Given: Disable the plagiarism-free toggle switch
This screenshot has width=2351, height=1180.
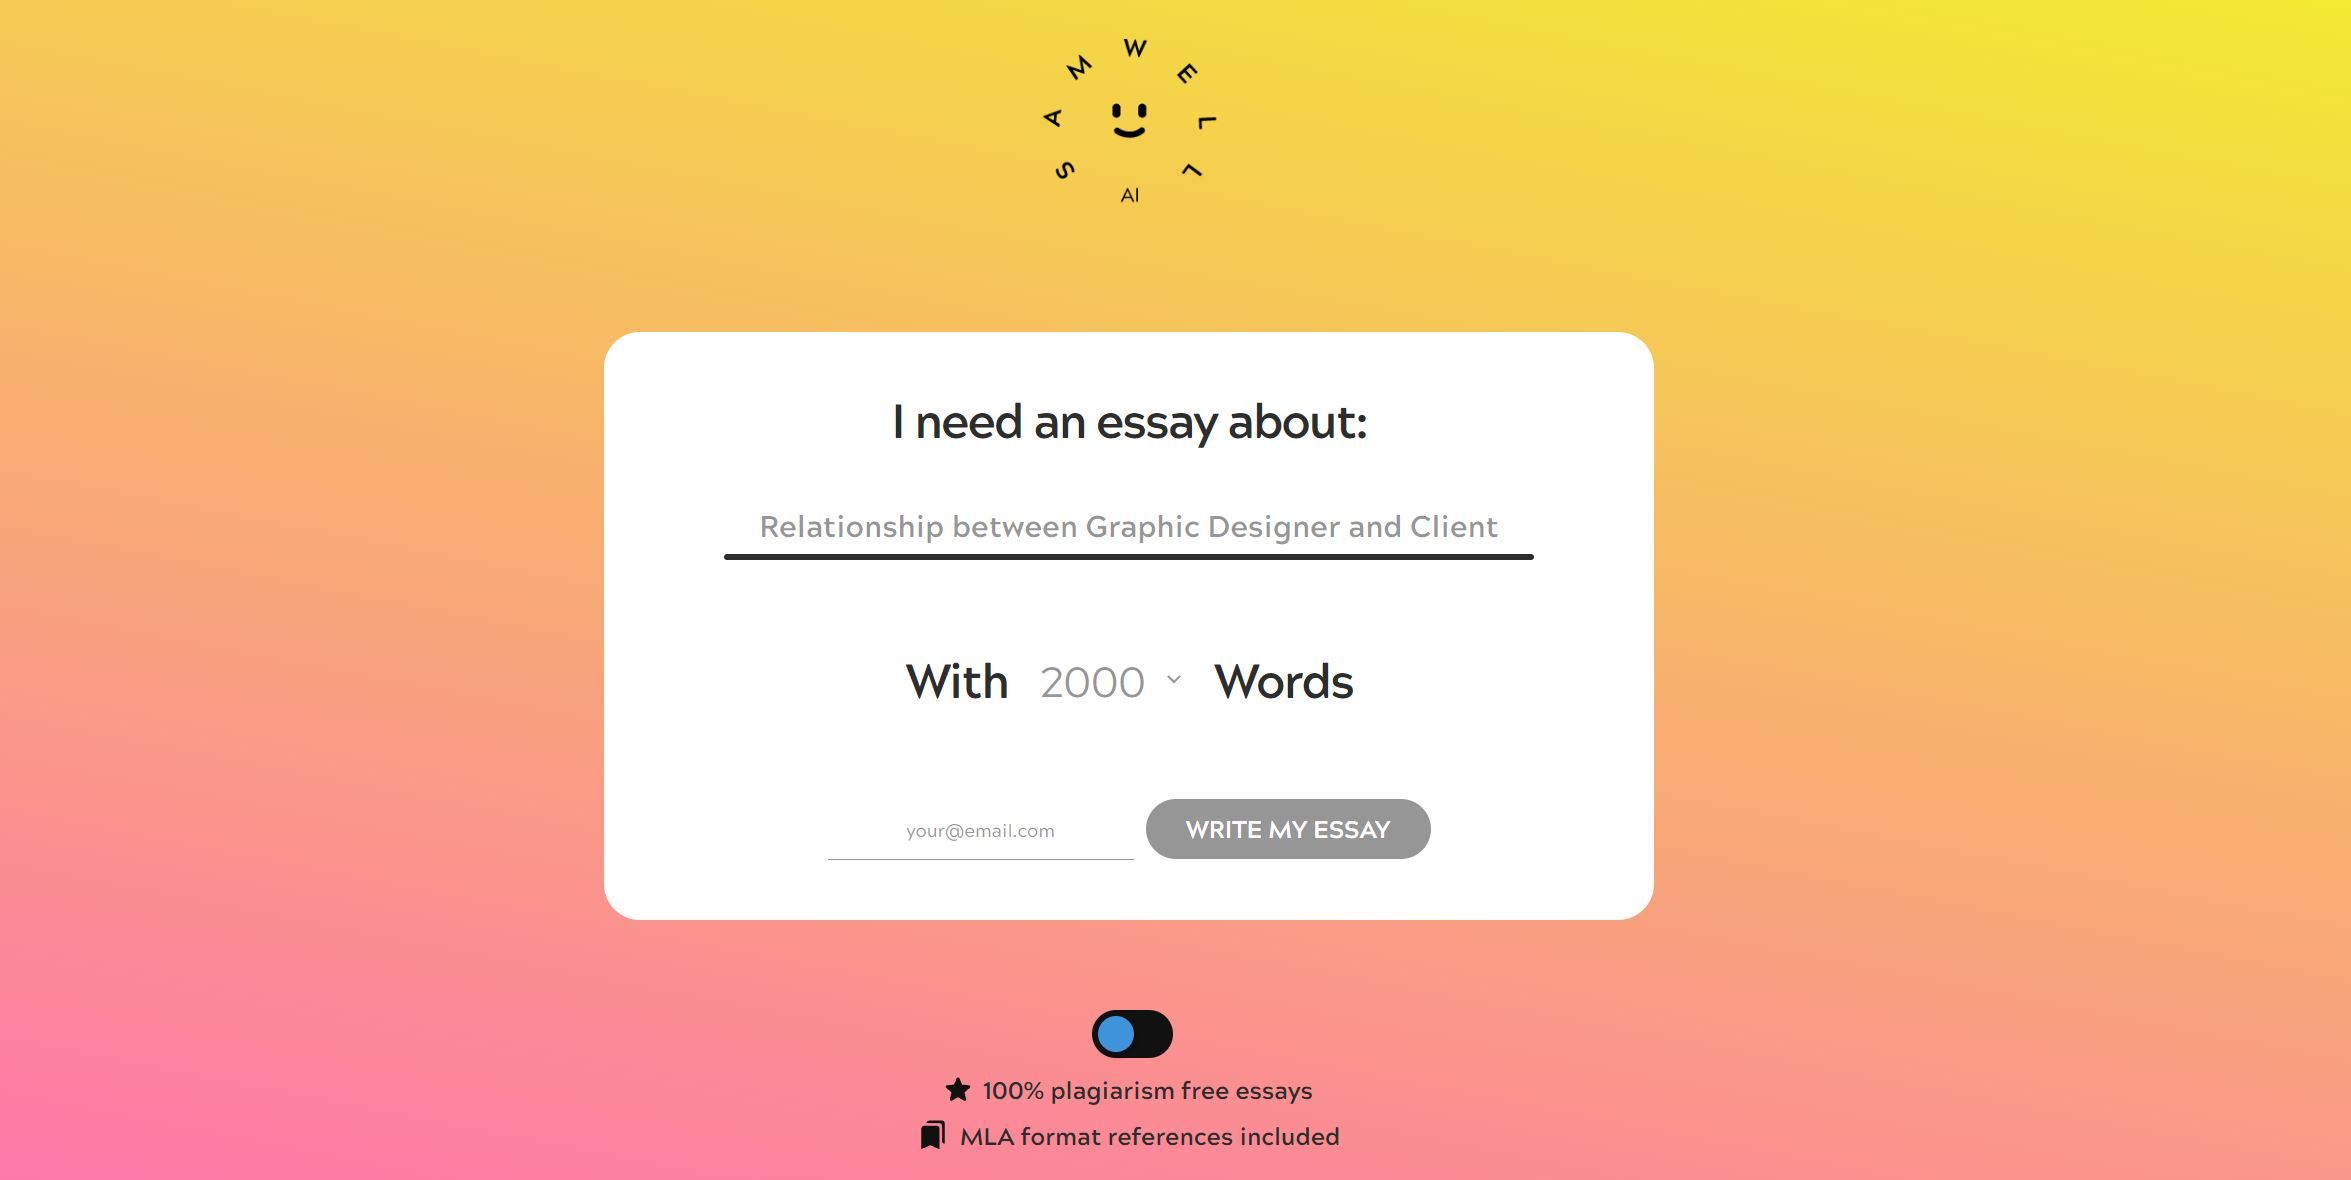Looking at the screenshot, I should click(x=1131, y=1032).
